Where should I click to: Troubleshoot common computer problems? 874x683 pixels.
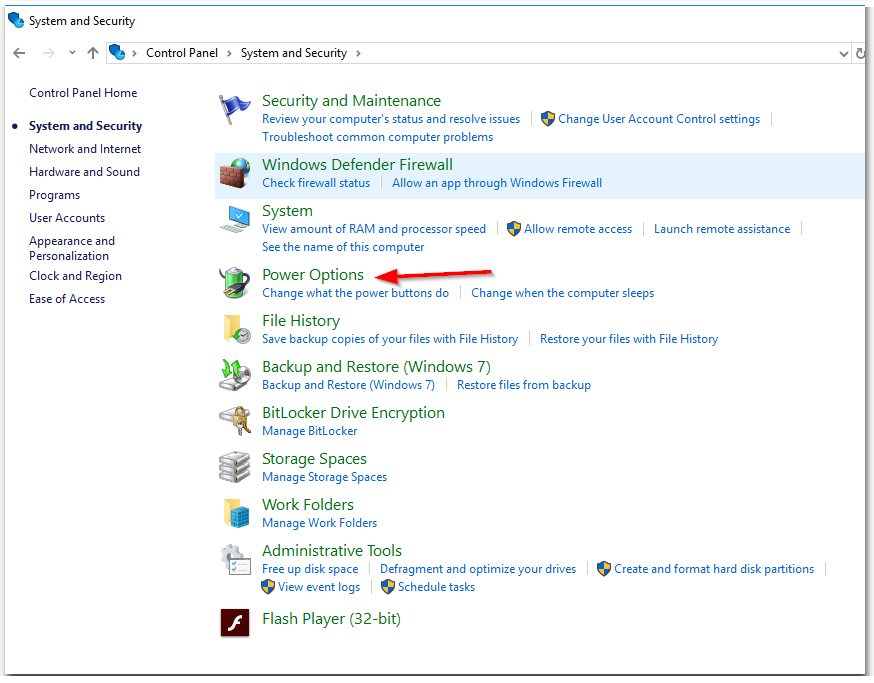coord(377,137)
